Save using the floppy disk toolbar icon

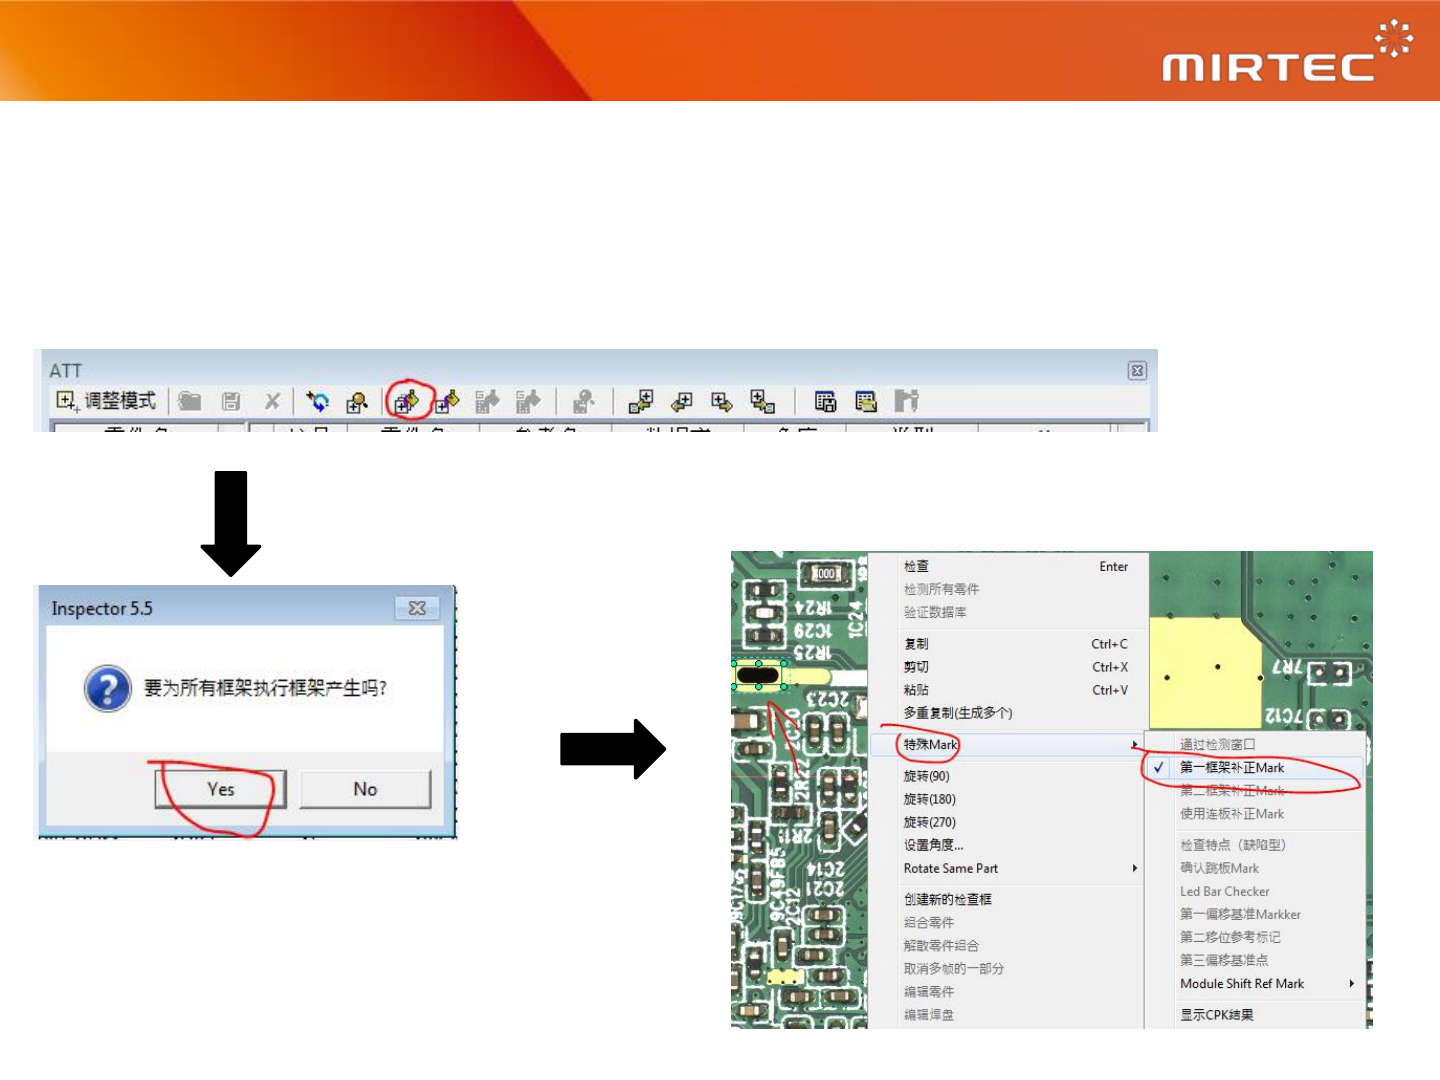pyautogui.click(x=231, y=402)
